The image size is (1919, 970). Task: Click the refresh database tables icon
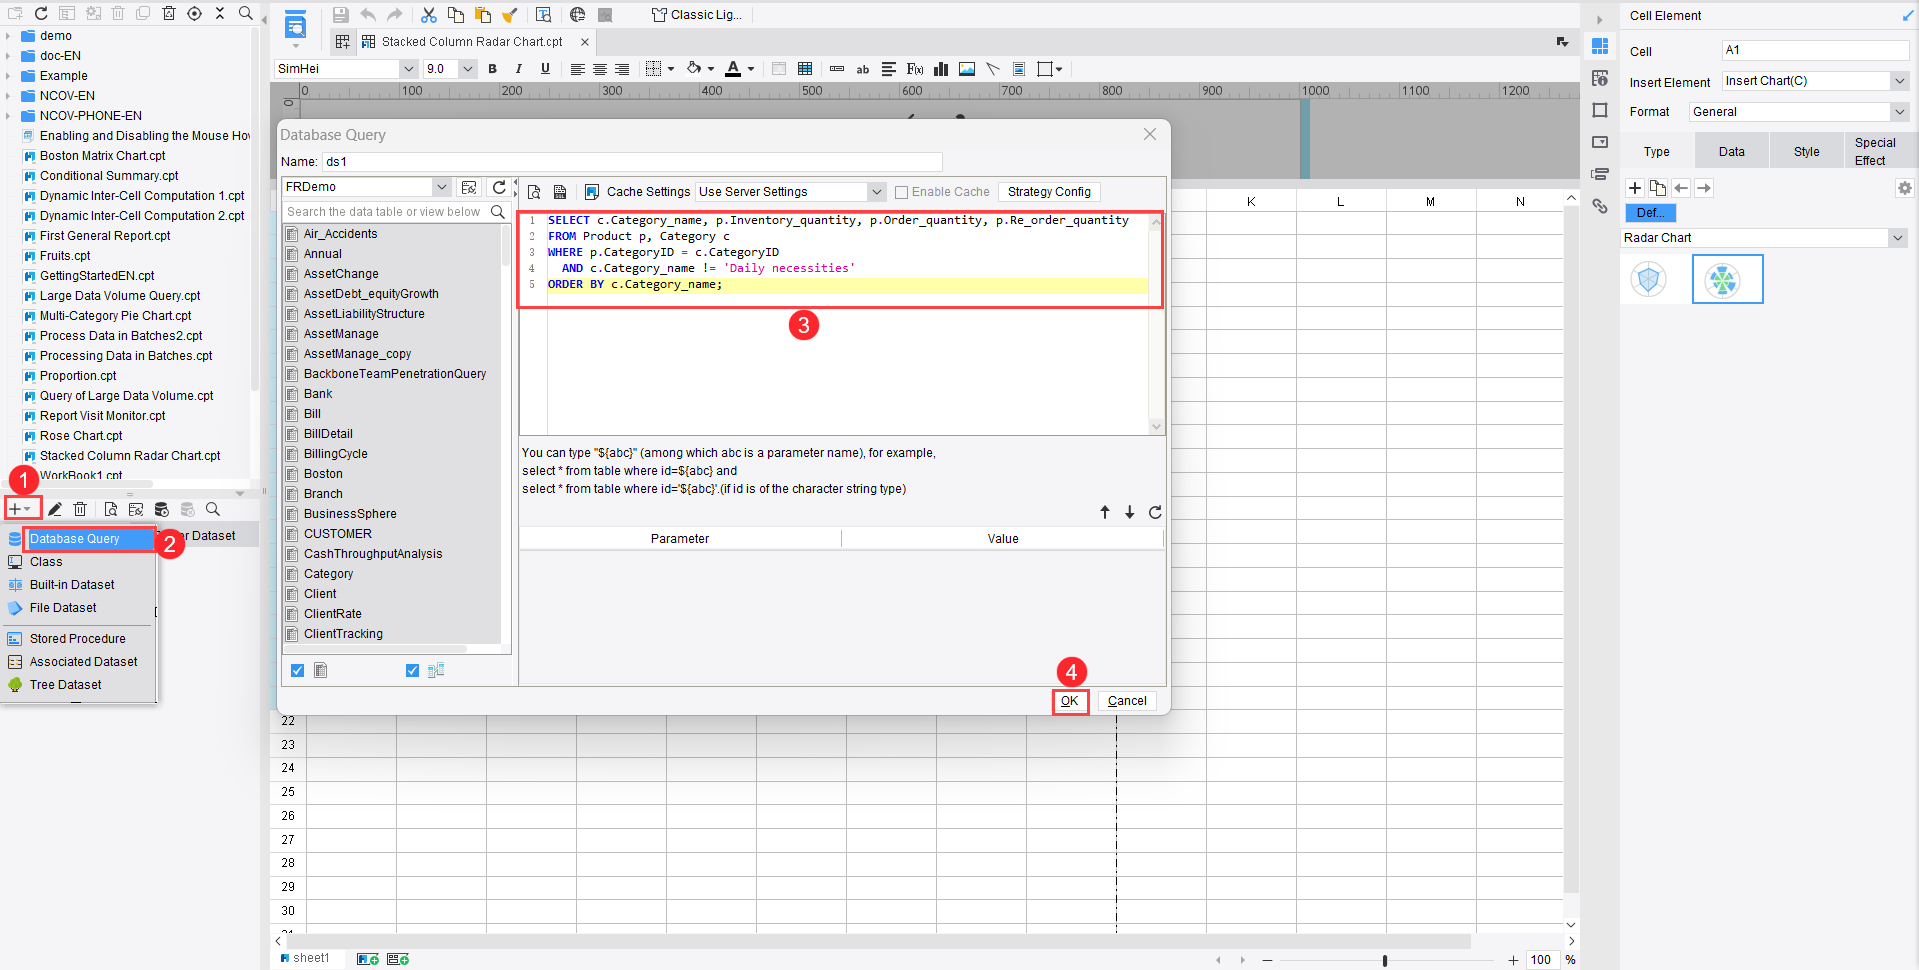point(499,187)
